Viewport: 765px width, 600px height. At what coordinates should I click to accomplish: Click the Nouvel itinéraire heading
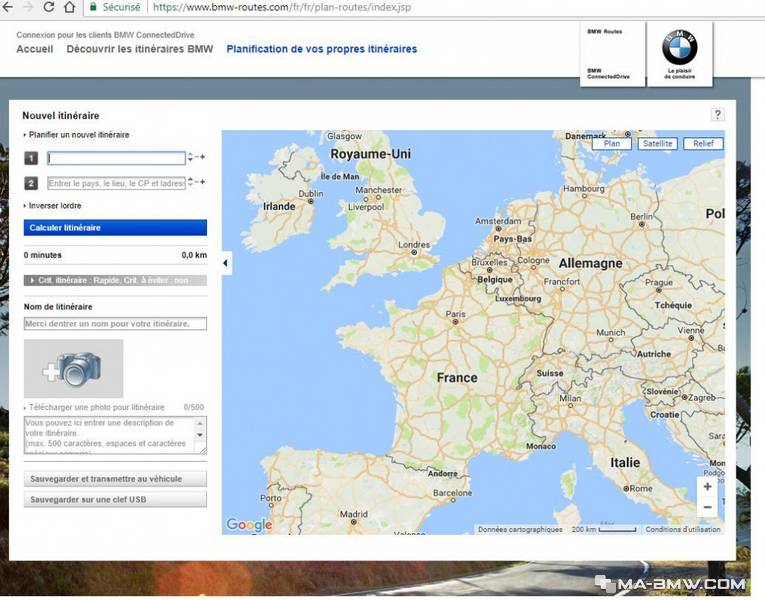(60, 116)
